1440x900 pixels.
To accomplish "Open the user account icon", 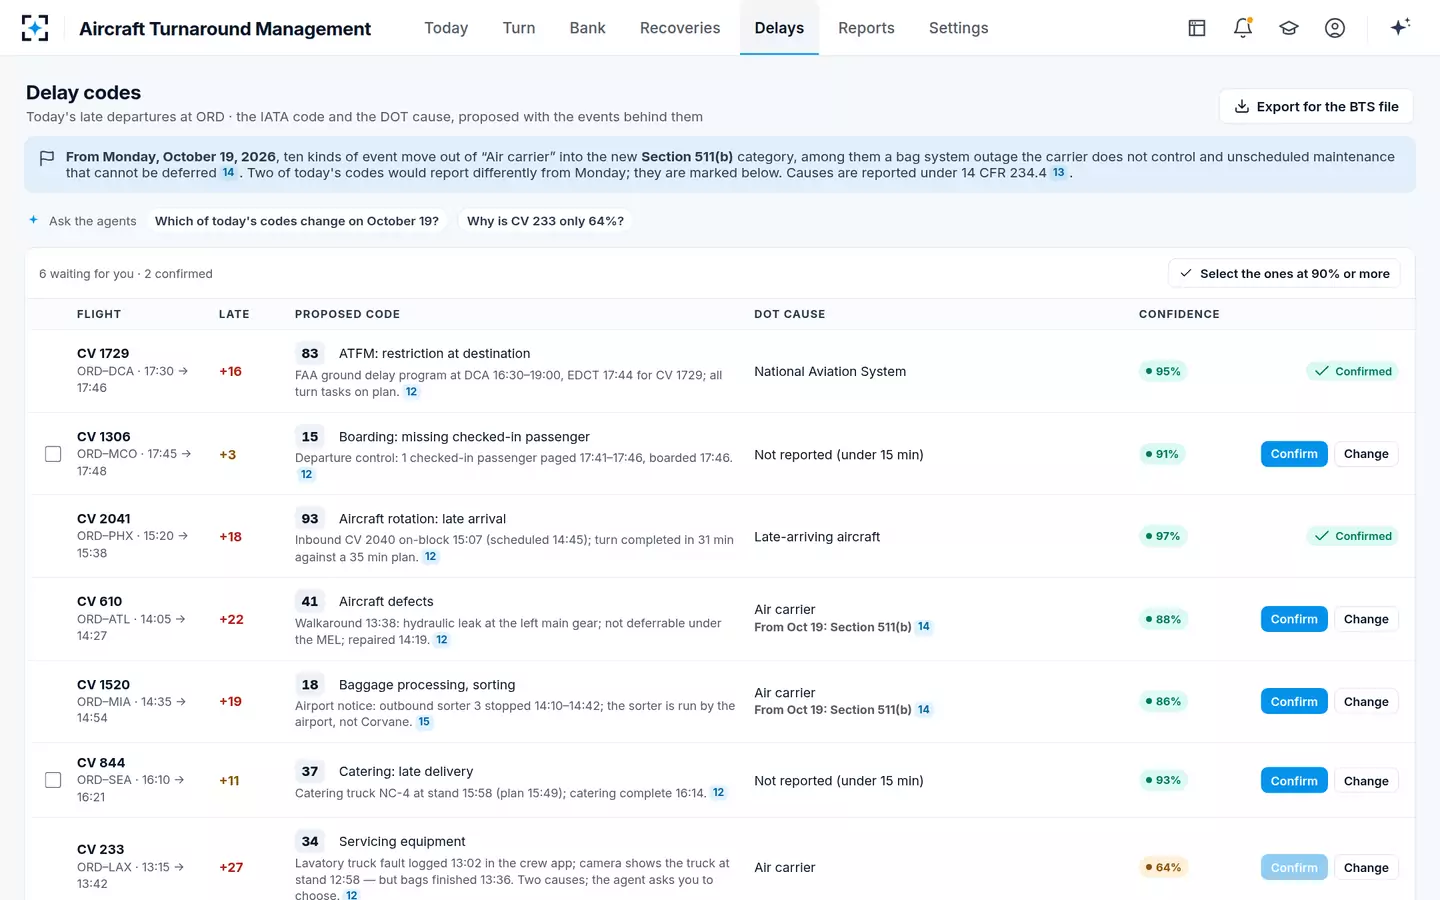I will pos(1335,28).
